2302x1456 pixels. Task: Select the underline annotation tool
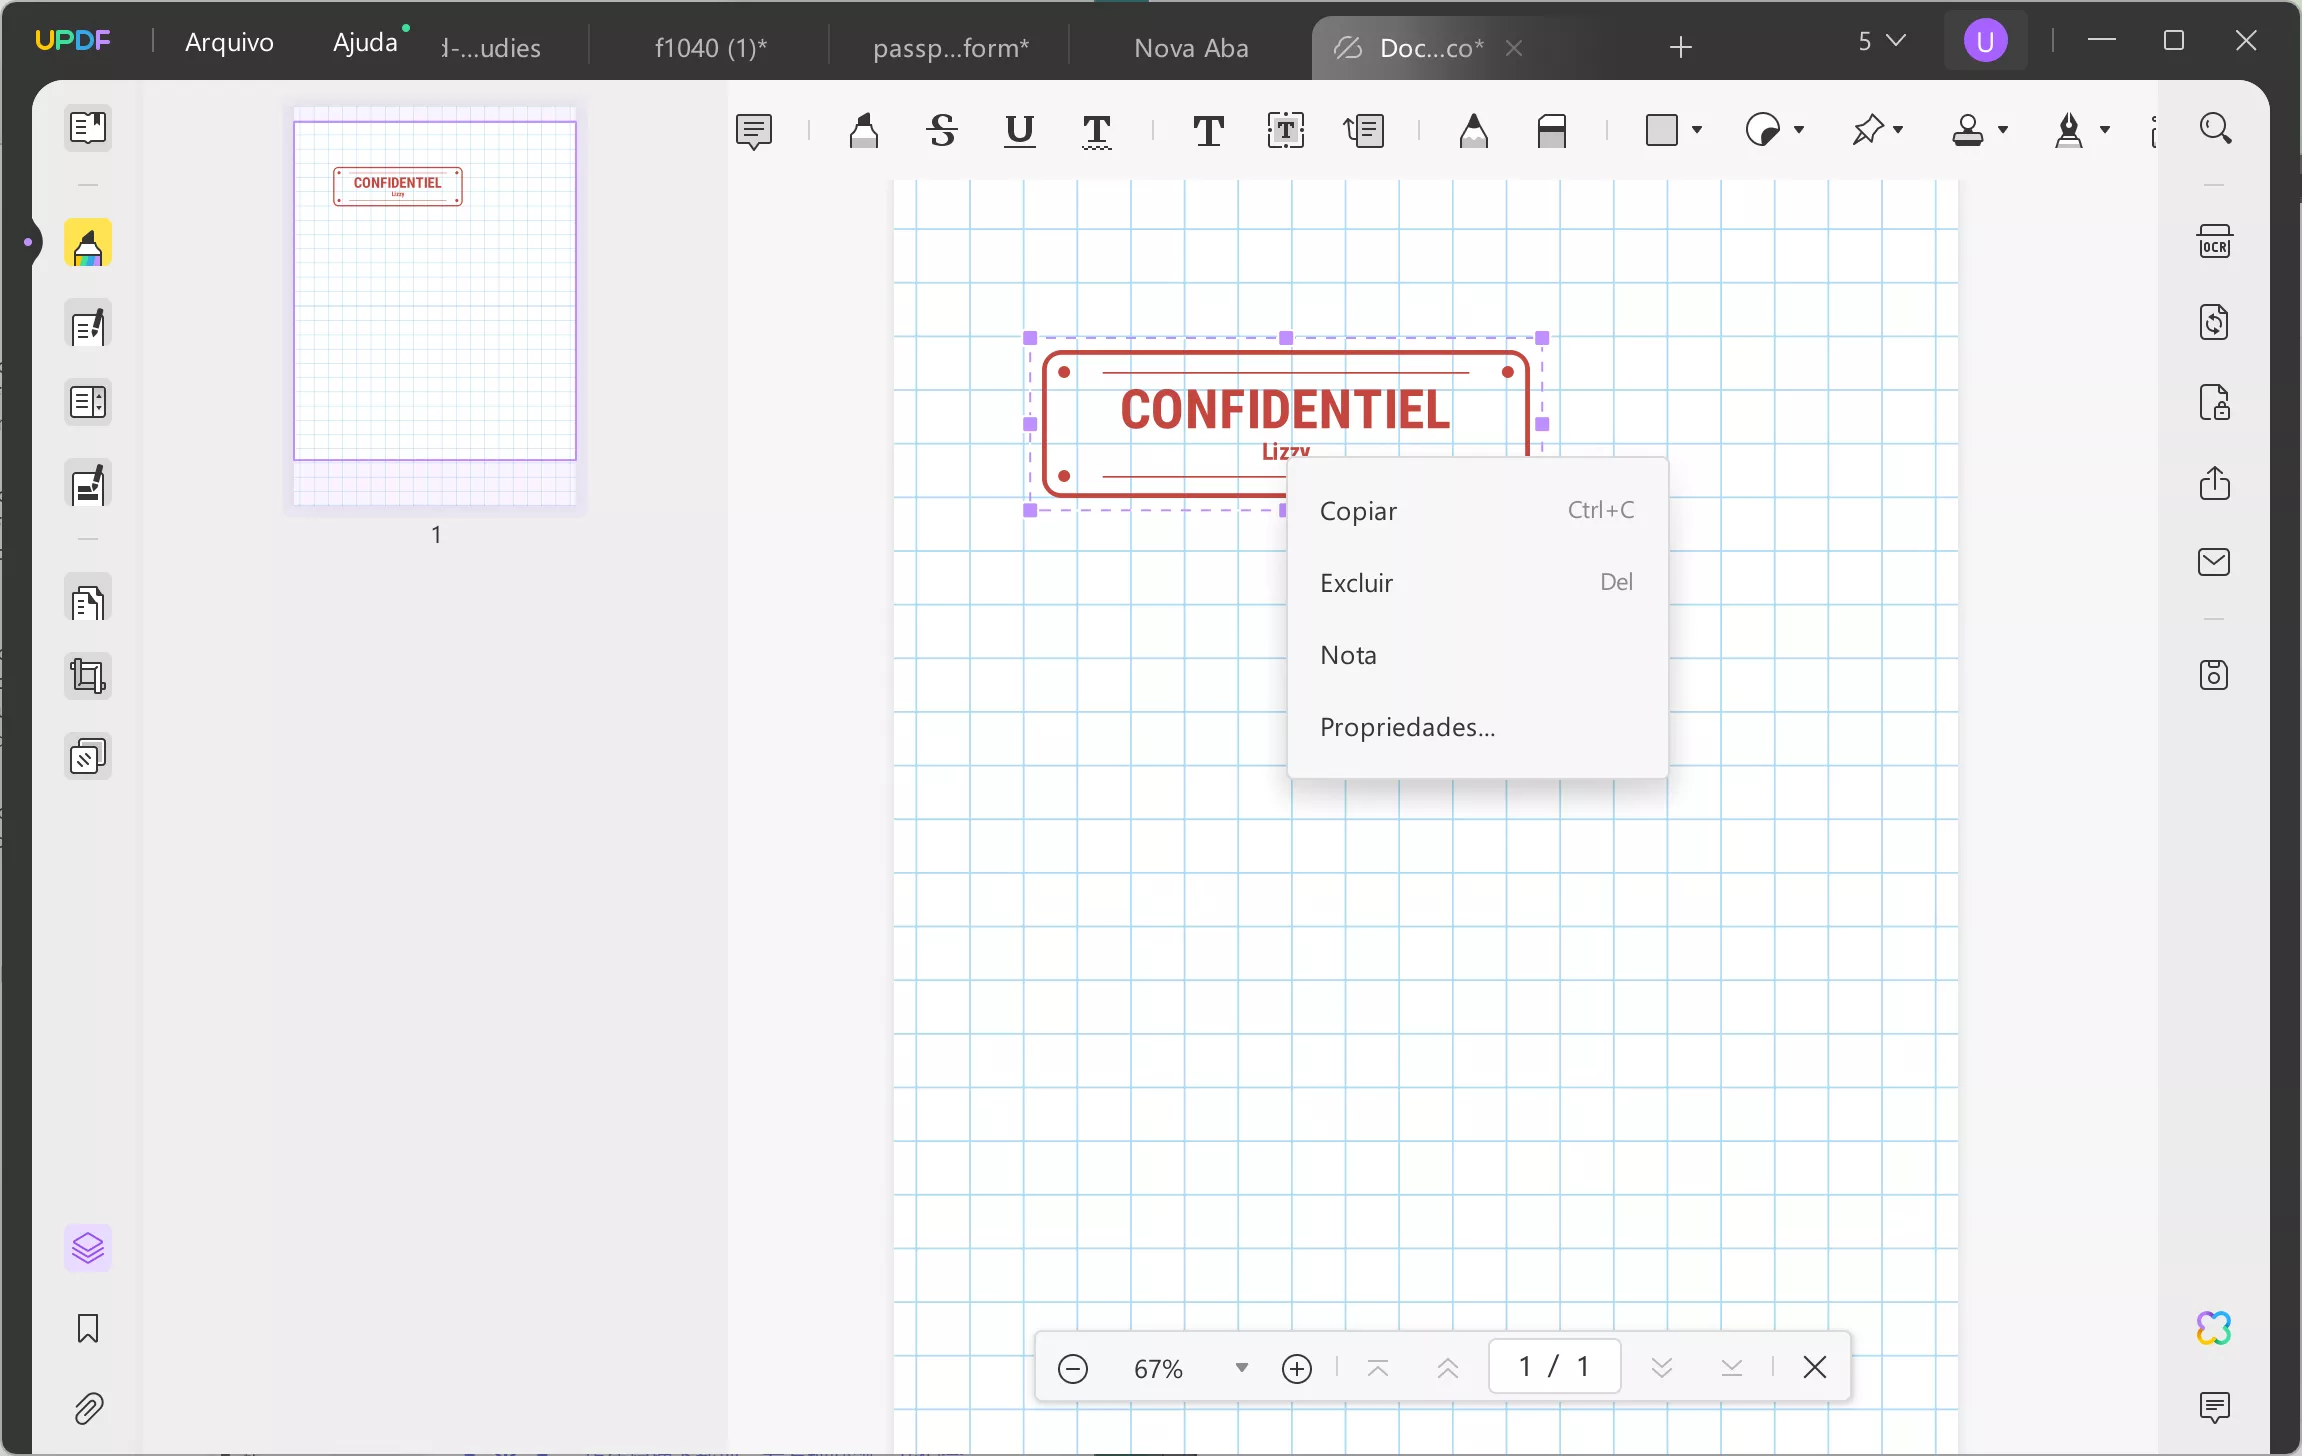[1019, 131]
